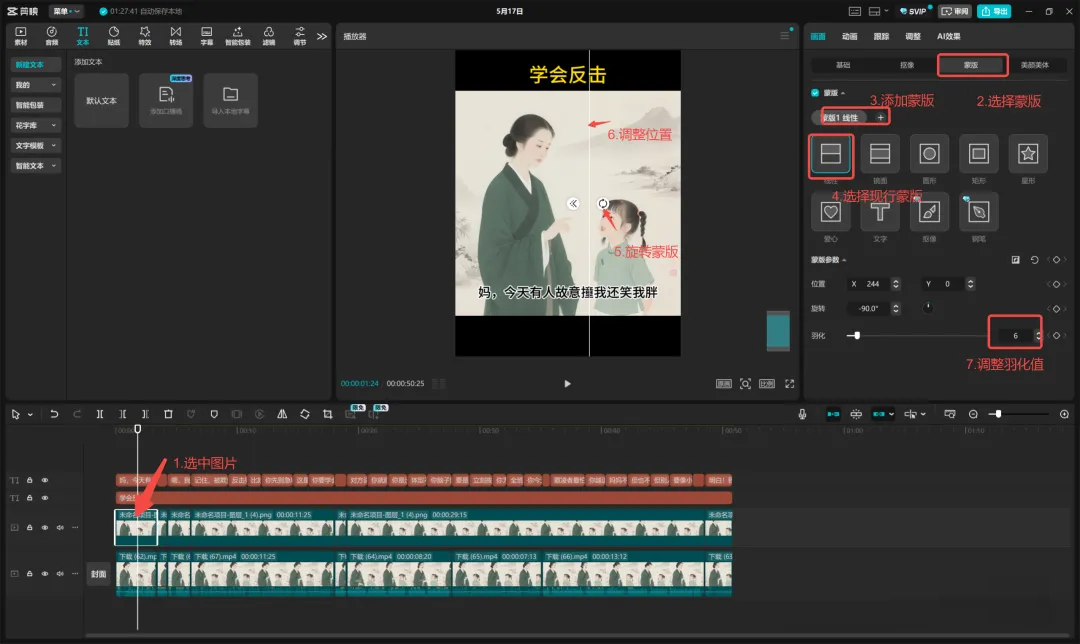1080x644 pixels.
Task: Click the 导入本地字幕 import subtitles card
Action: [x=231, y=101]
